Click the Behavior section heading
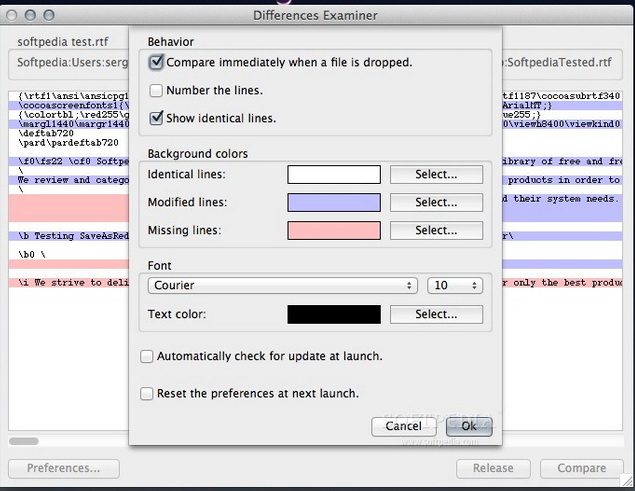 170,42
